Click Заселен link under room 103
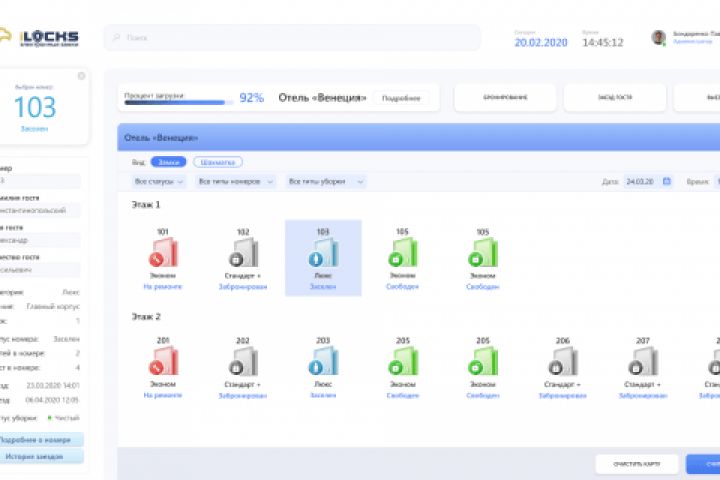The width and height of the screenshot is (720, 480). [323, 287]
